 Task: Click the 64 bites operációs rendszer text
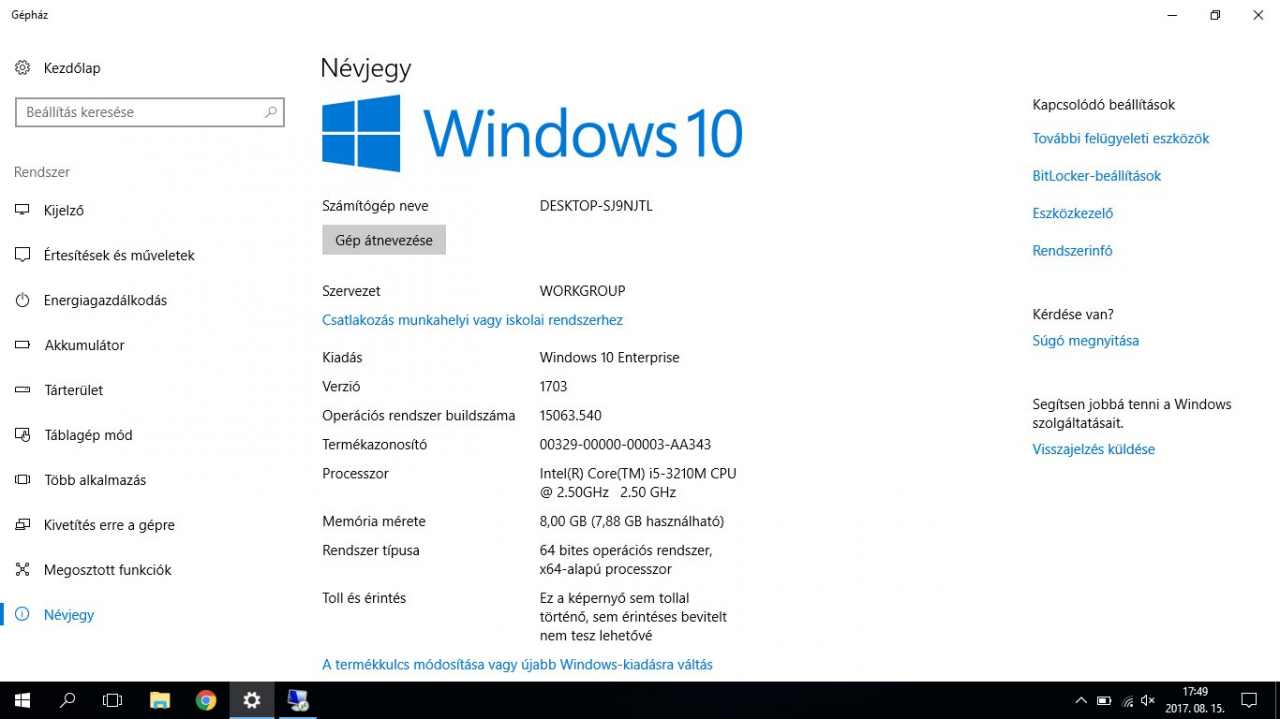[626, 560]
